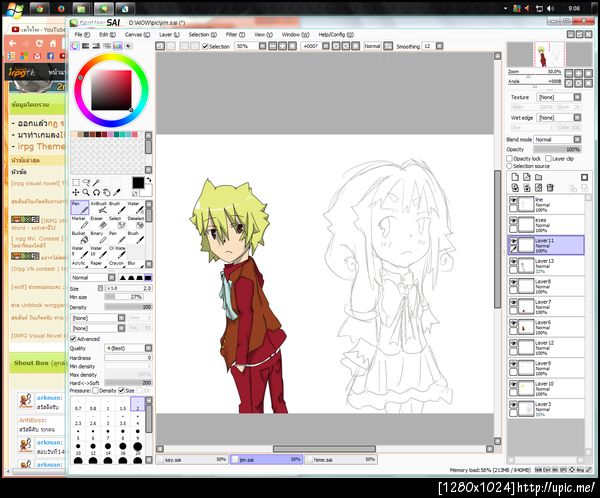This screenshot has width=600, height=498.
Task: Clear the layer with the clear icon
Action: (x=538, y=188)
